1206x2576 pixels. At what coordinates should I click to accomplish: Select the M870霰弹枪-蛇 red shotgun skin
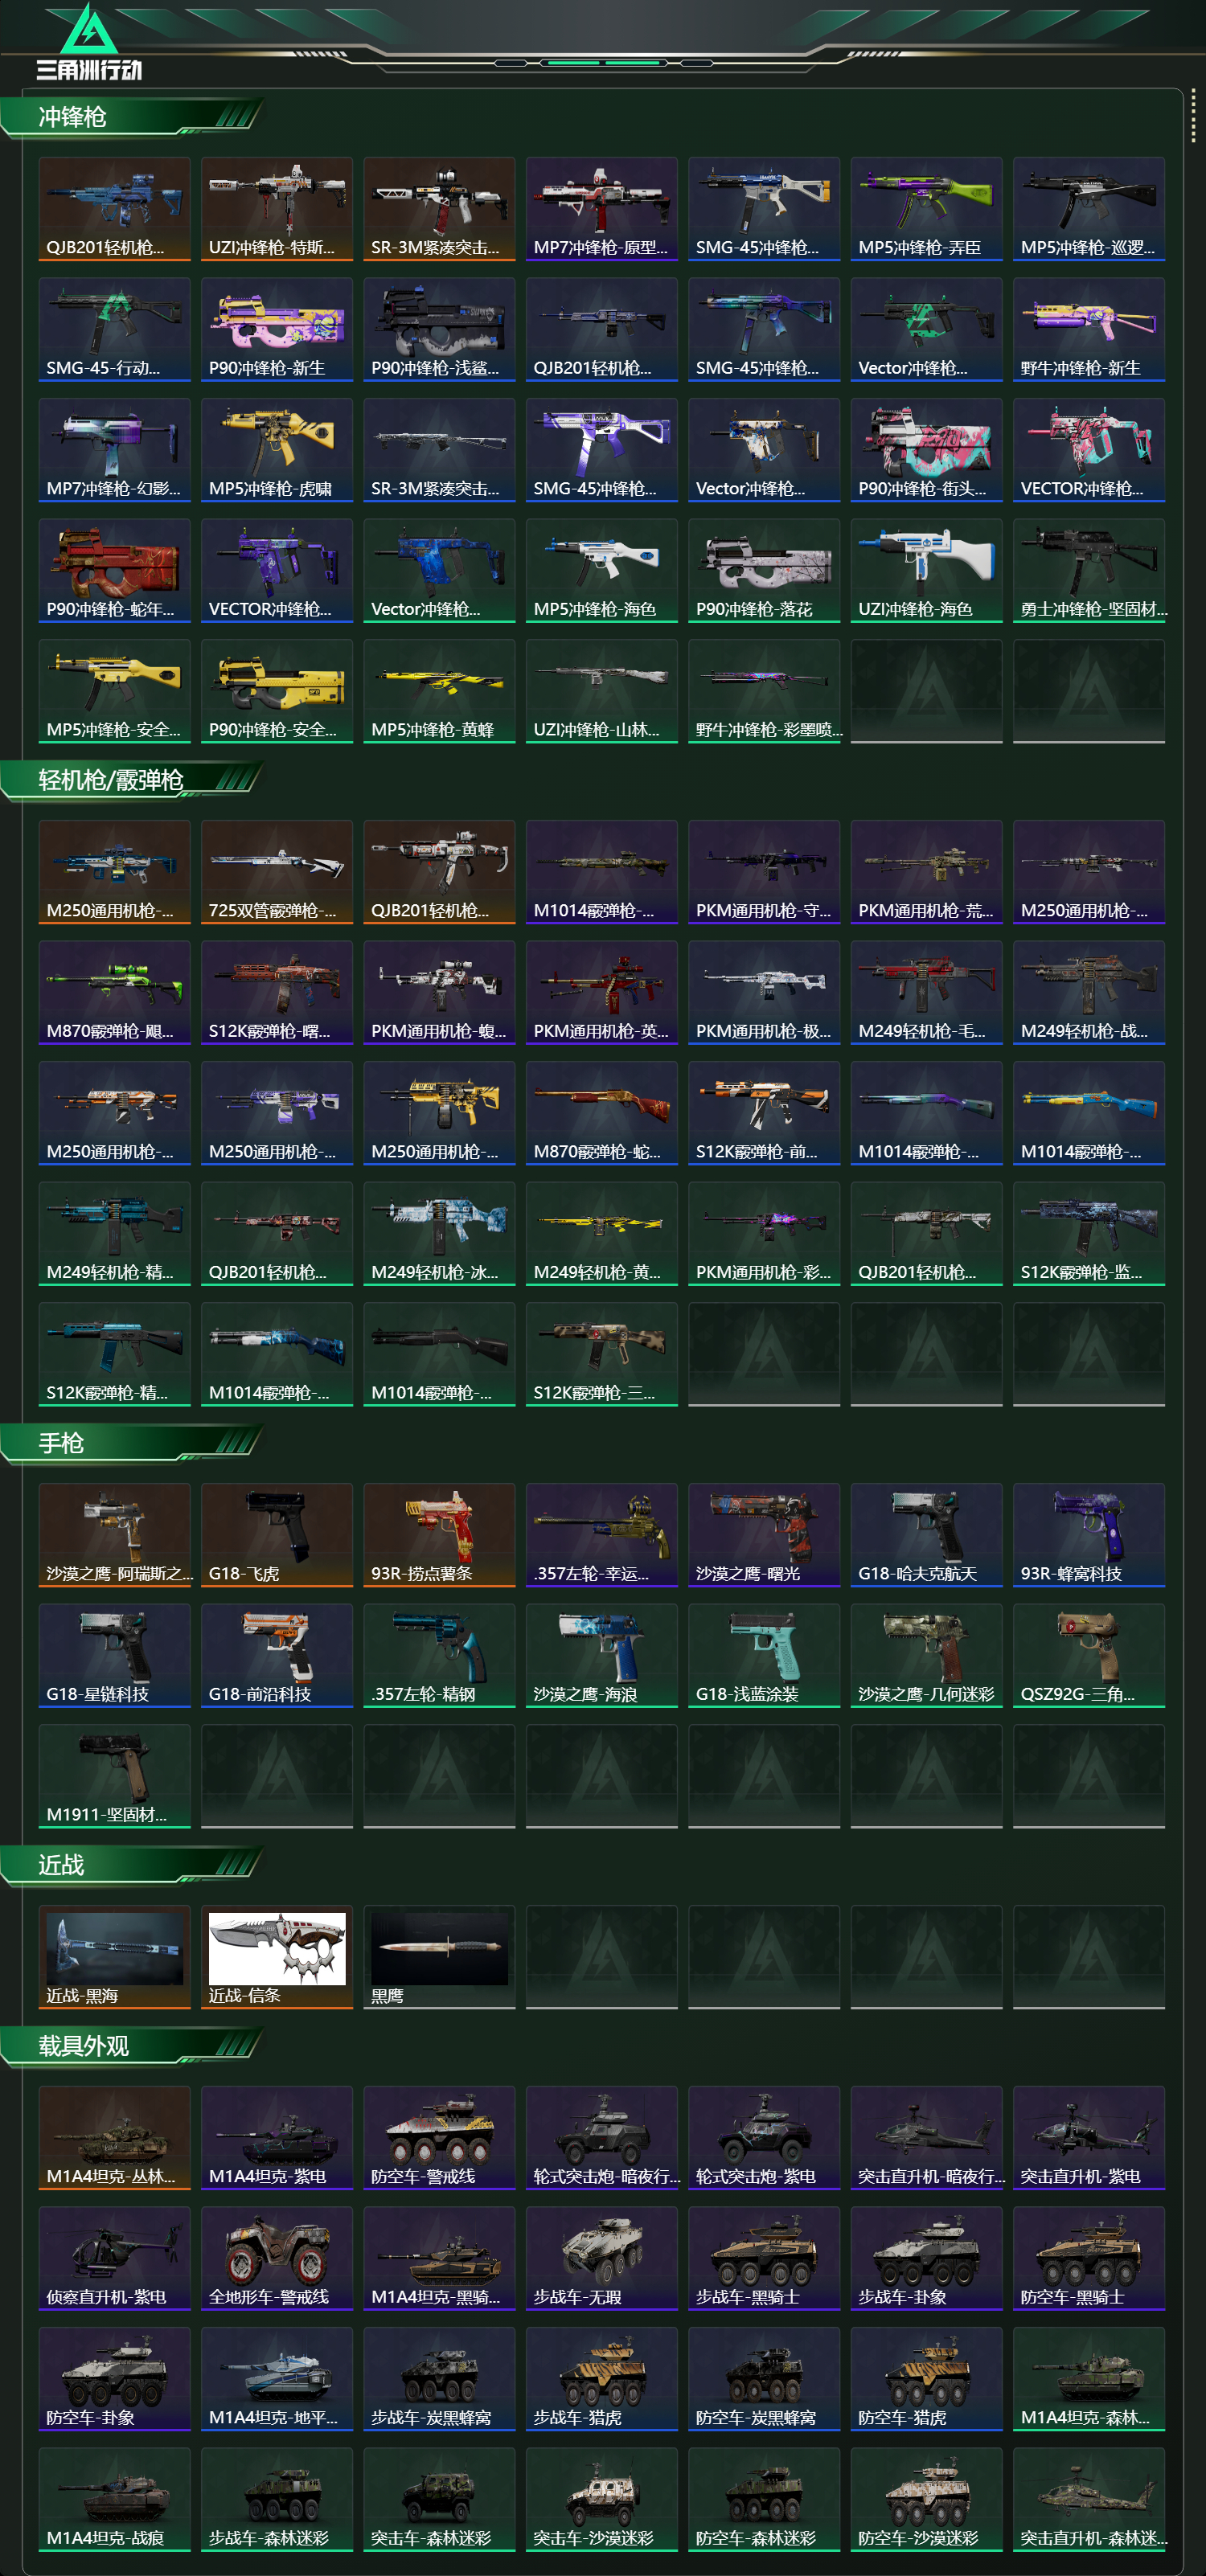coord(601,1113)
